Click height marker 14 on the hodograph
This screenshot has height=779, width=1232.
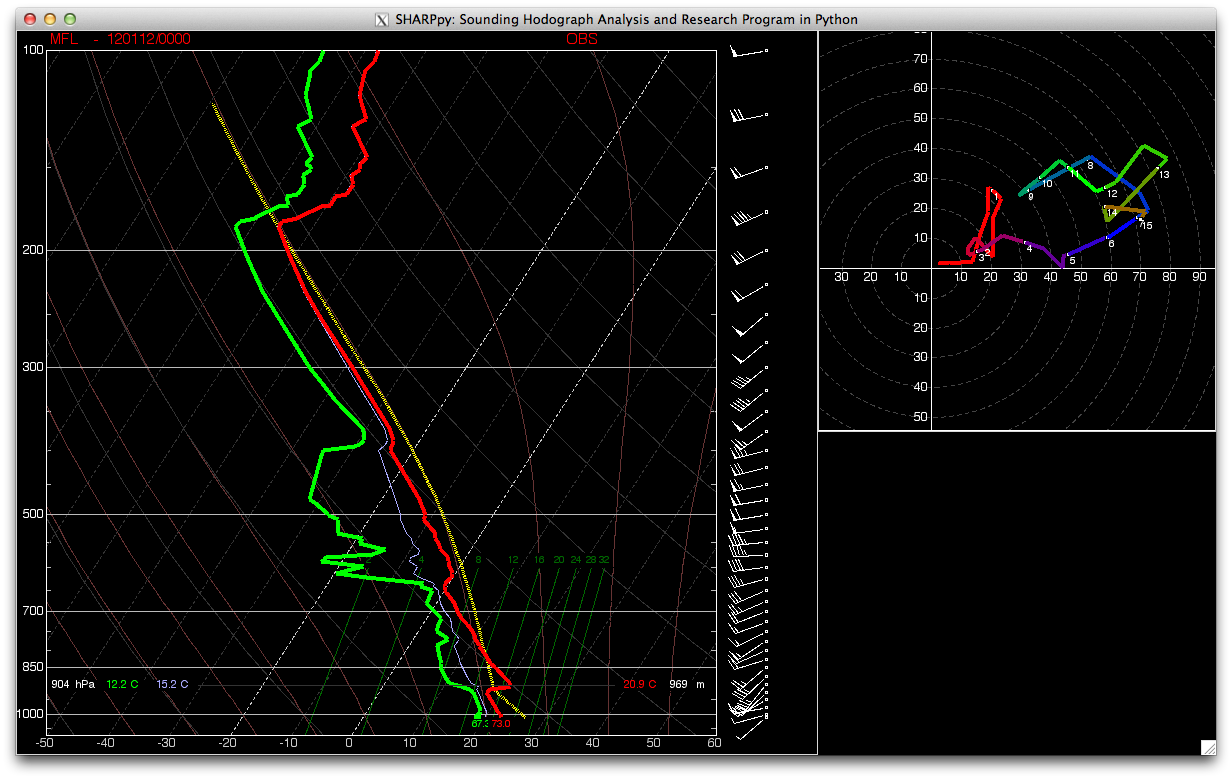pos(1111,213)
